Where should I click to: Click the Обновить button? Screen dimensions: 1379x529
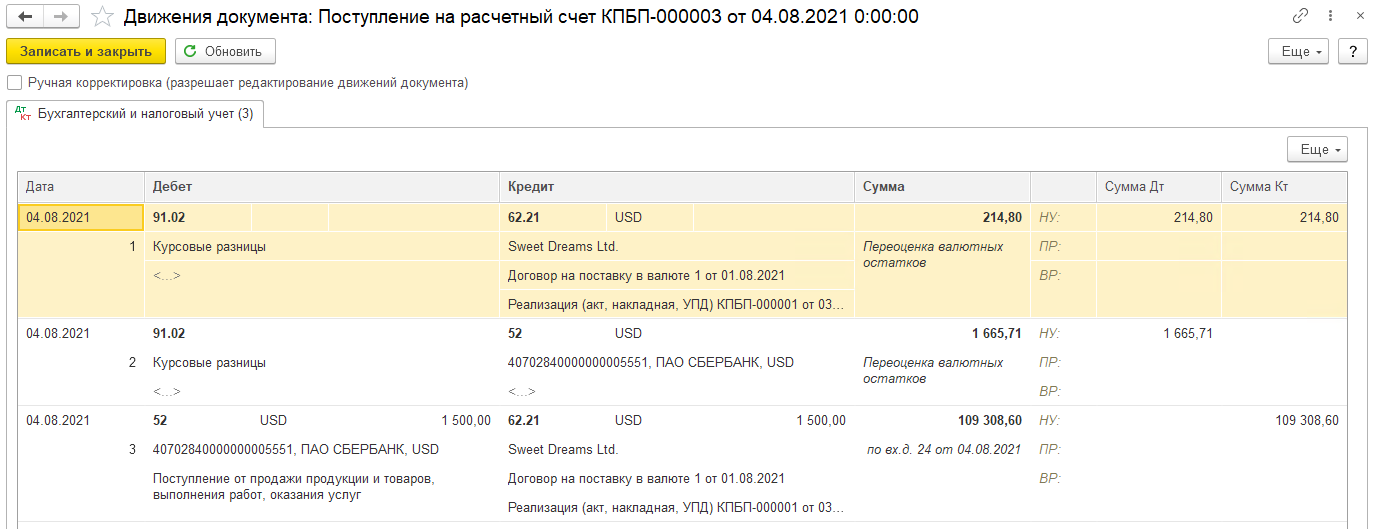[225, 51]
